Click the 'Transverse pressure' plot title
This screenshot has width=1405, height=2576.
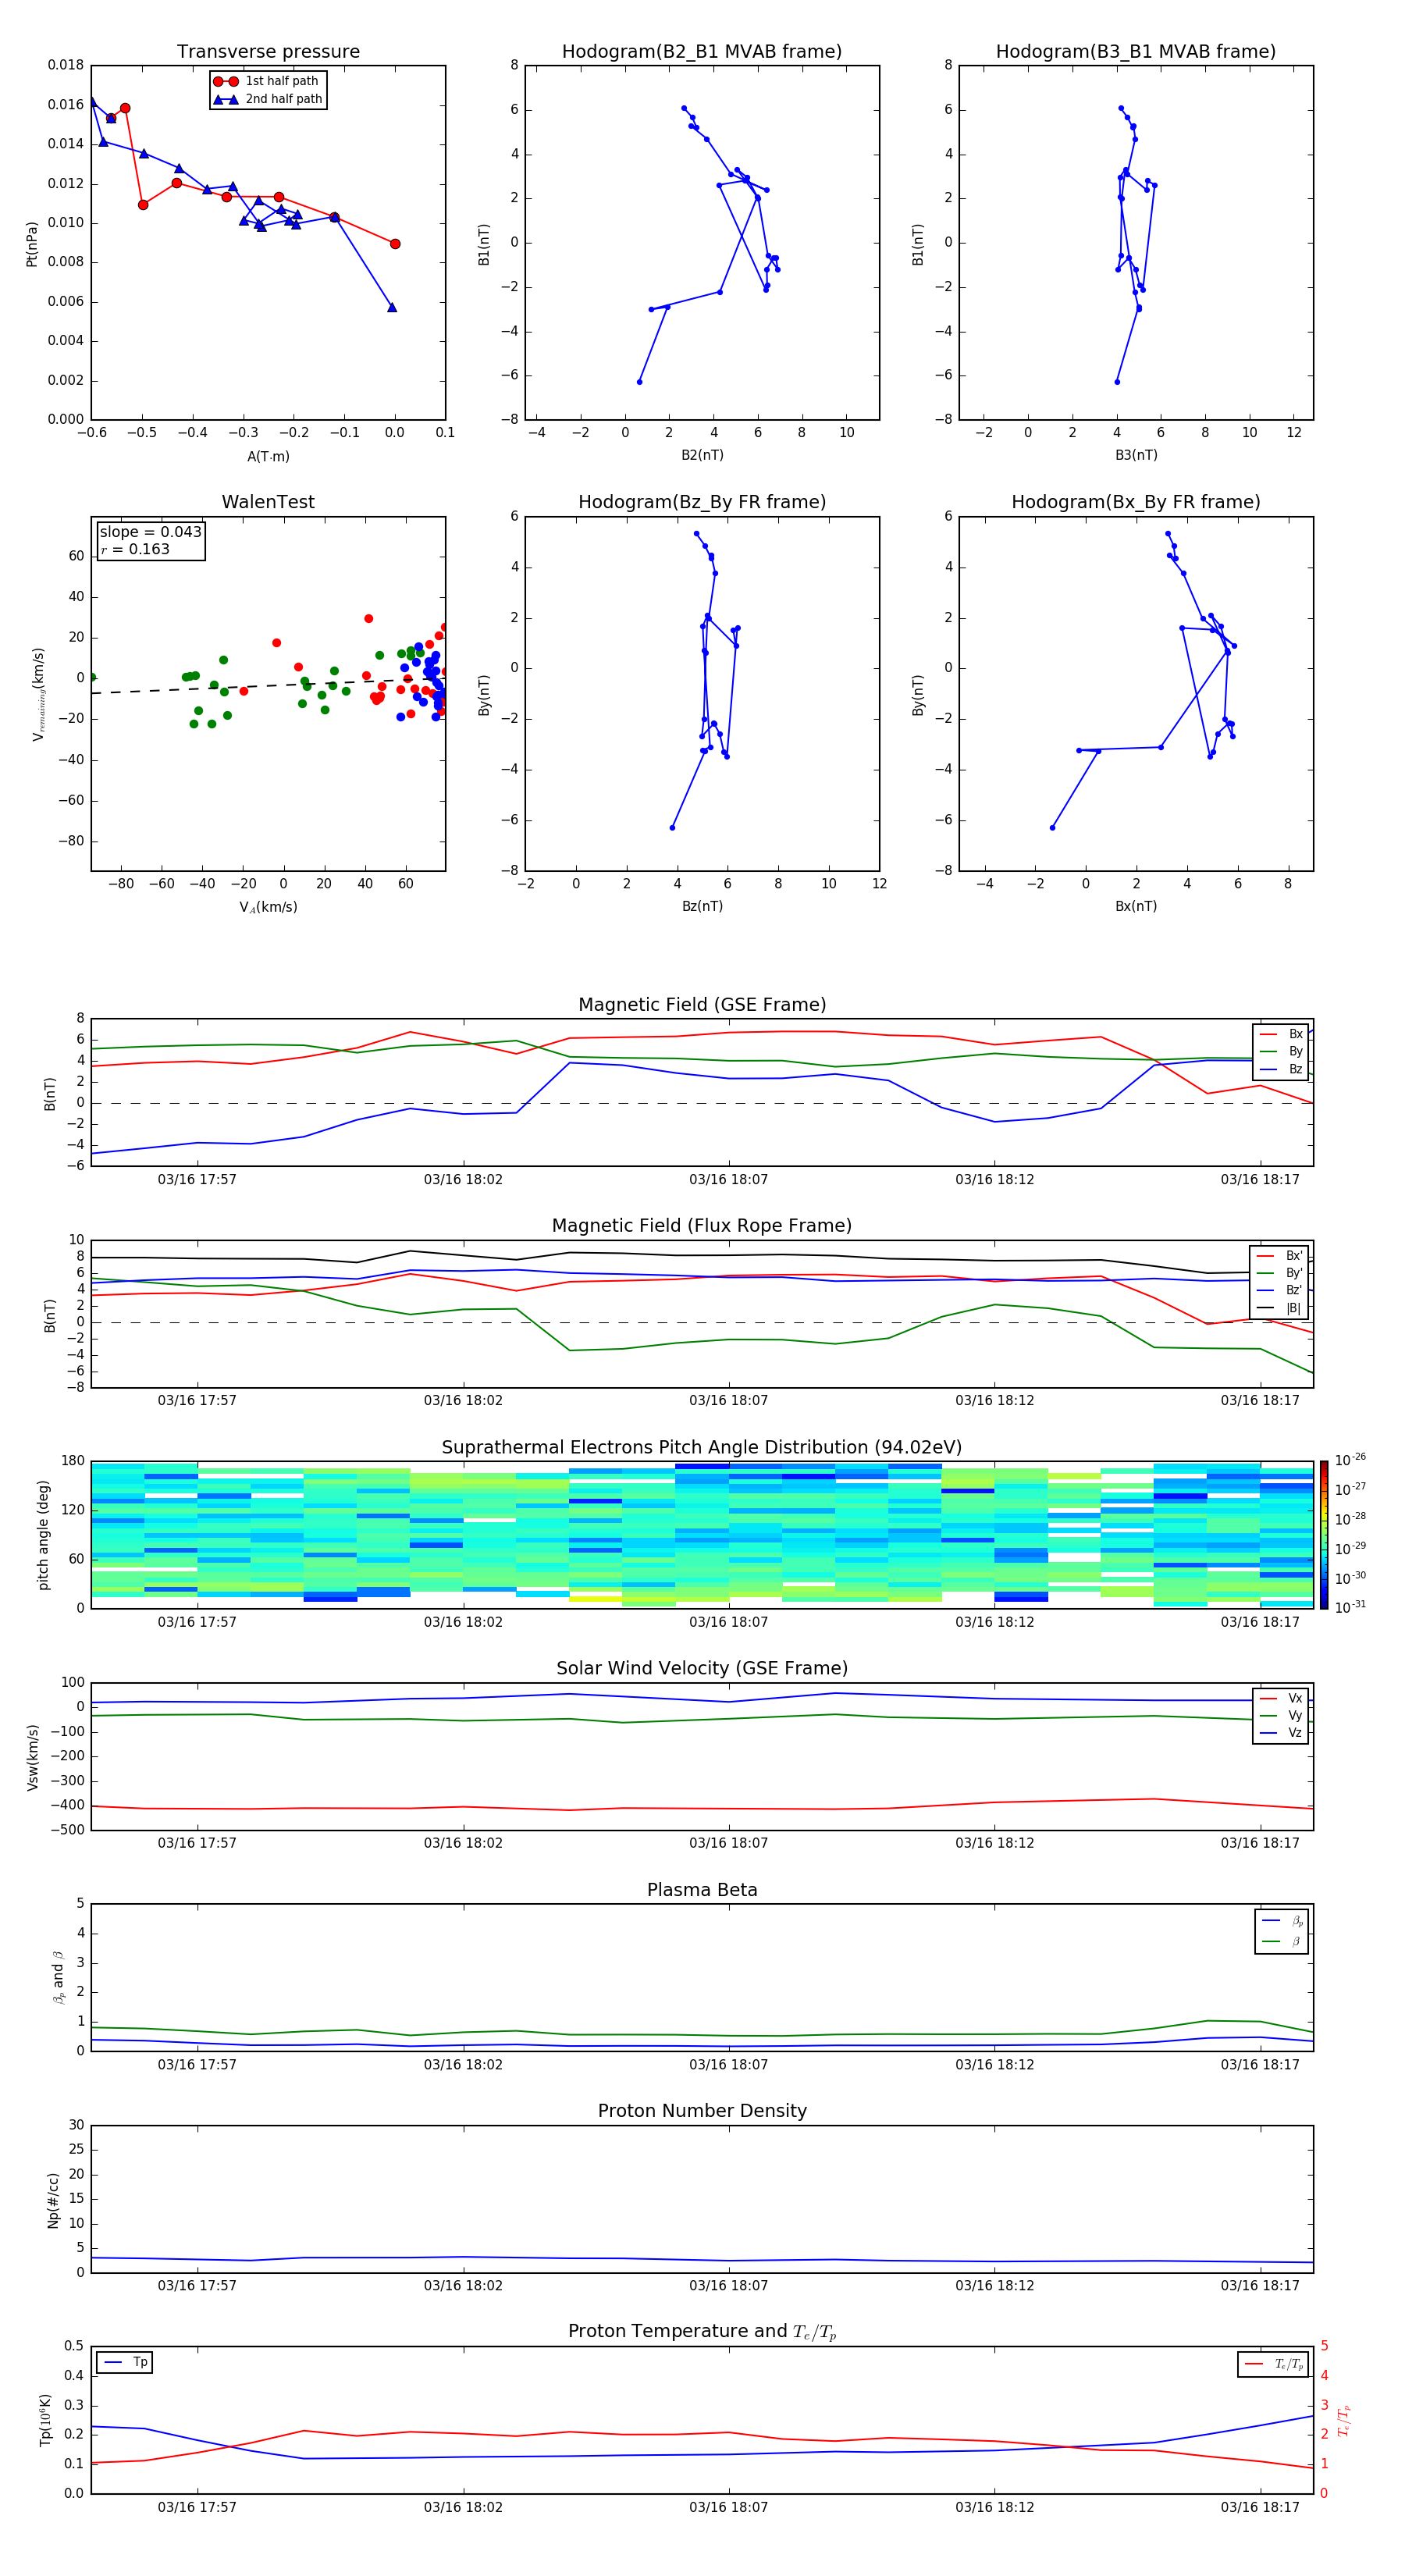tap(268, 52)
